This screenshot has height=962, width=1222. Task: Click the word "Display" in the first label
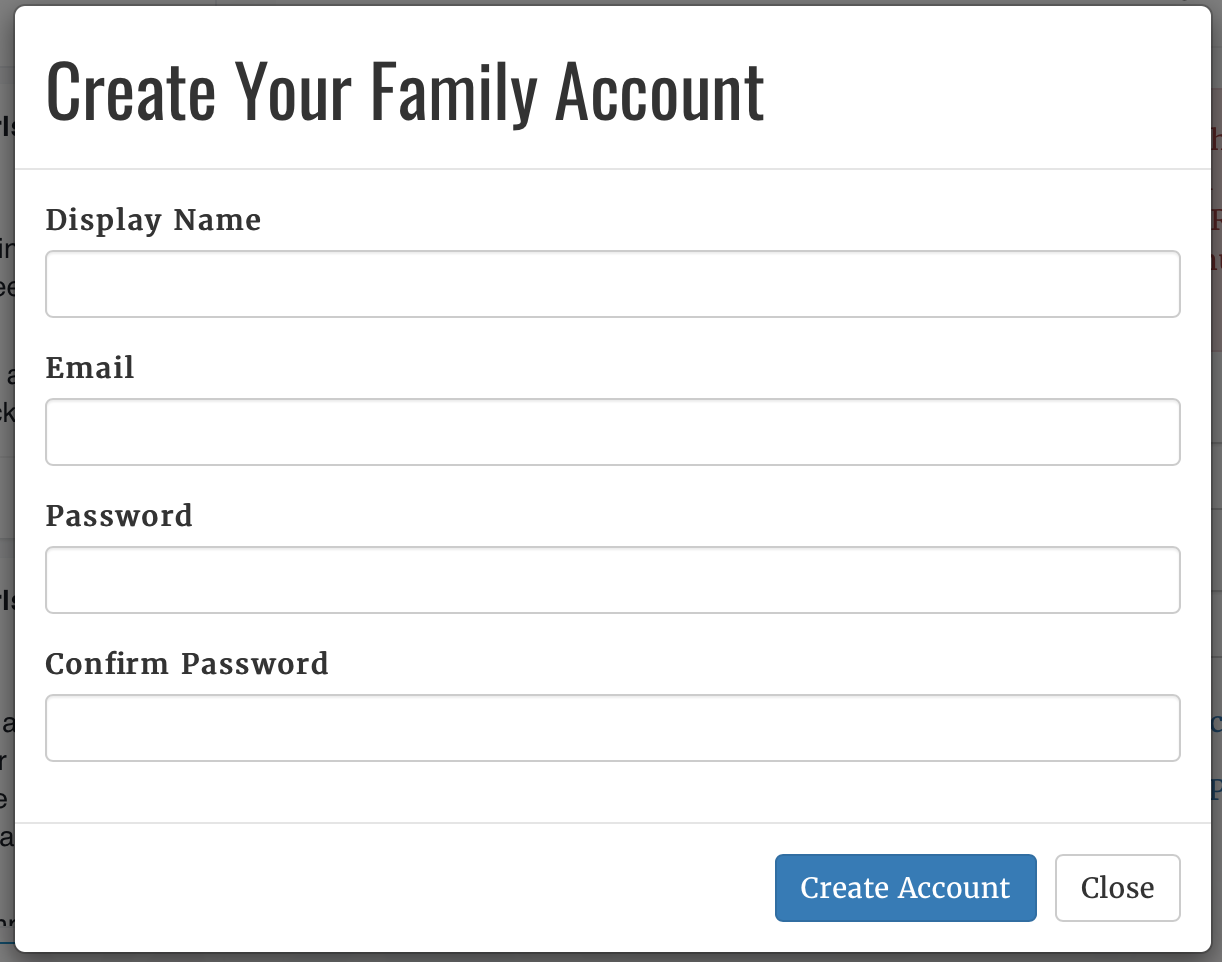[x=103, y=220]
